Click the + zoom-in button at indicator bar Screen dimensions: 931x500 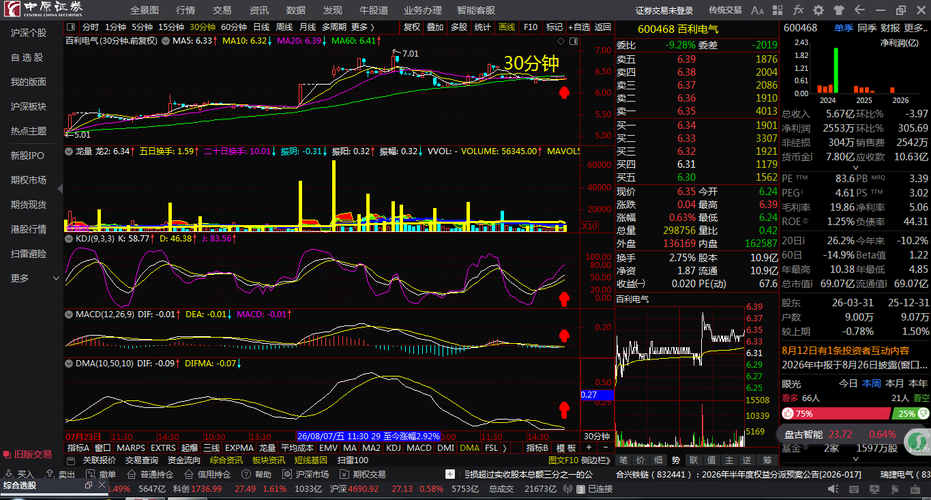pos(589,448)
